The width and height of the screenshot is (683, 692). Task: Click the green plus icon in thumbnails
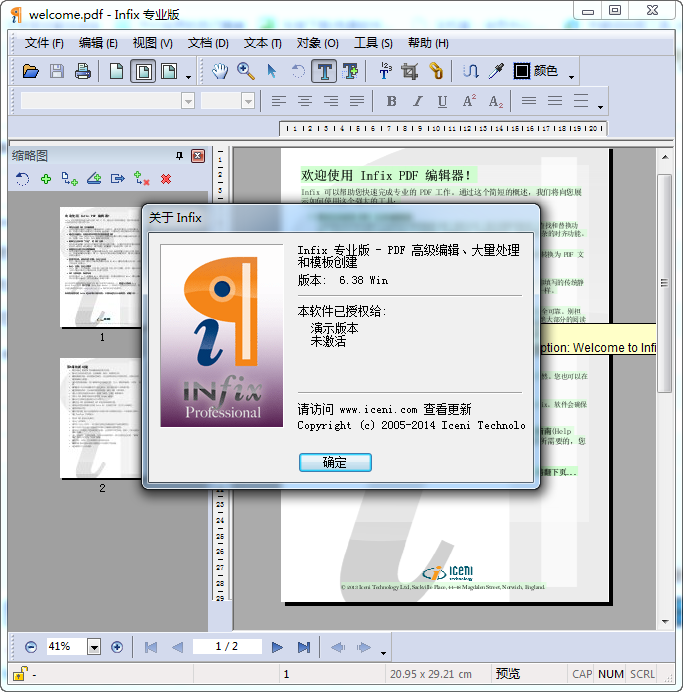tap(46, 179)
